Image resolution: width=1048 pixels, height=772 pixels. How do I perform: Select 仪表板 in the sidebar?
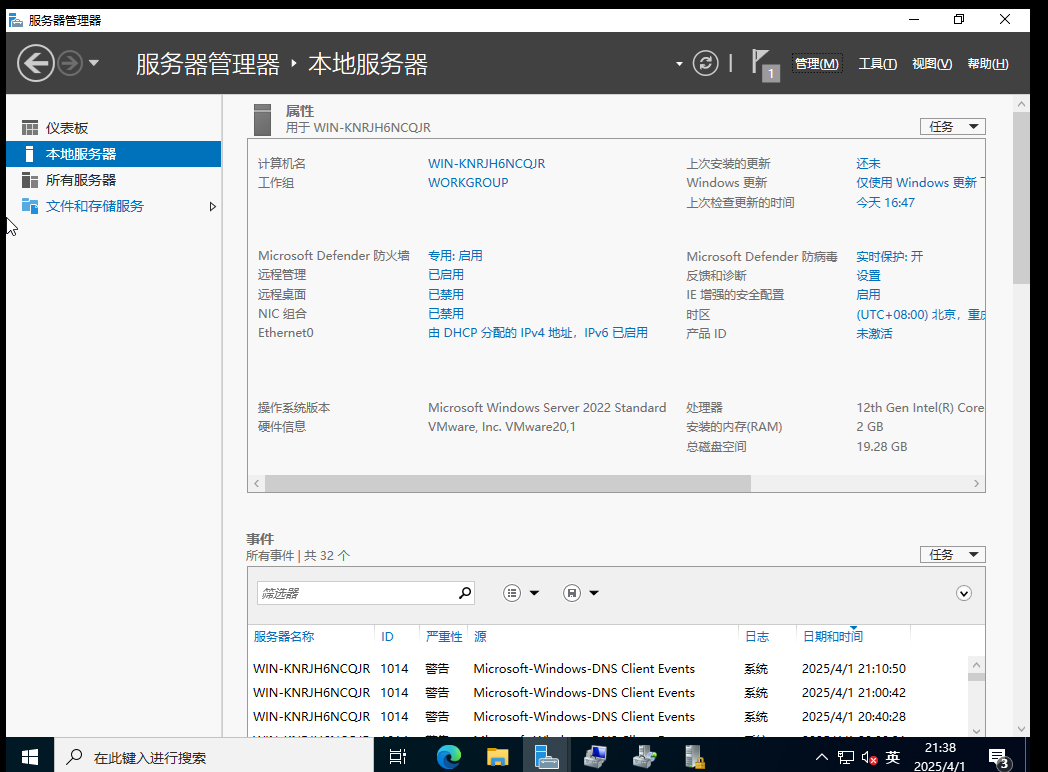coord(114,128)
